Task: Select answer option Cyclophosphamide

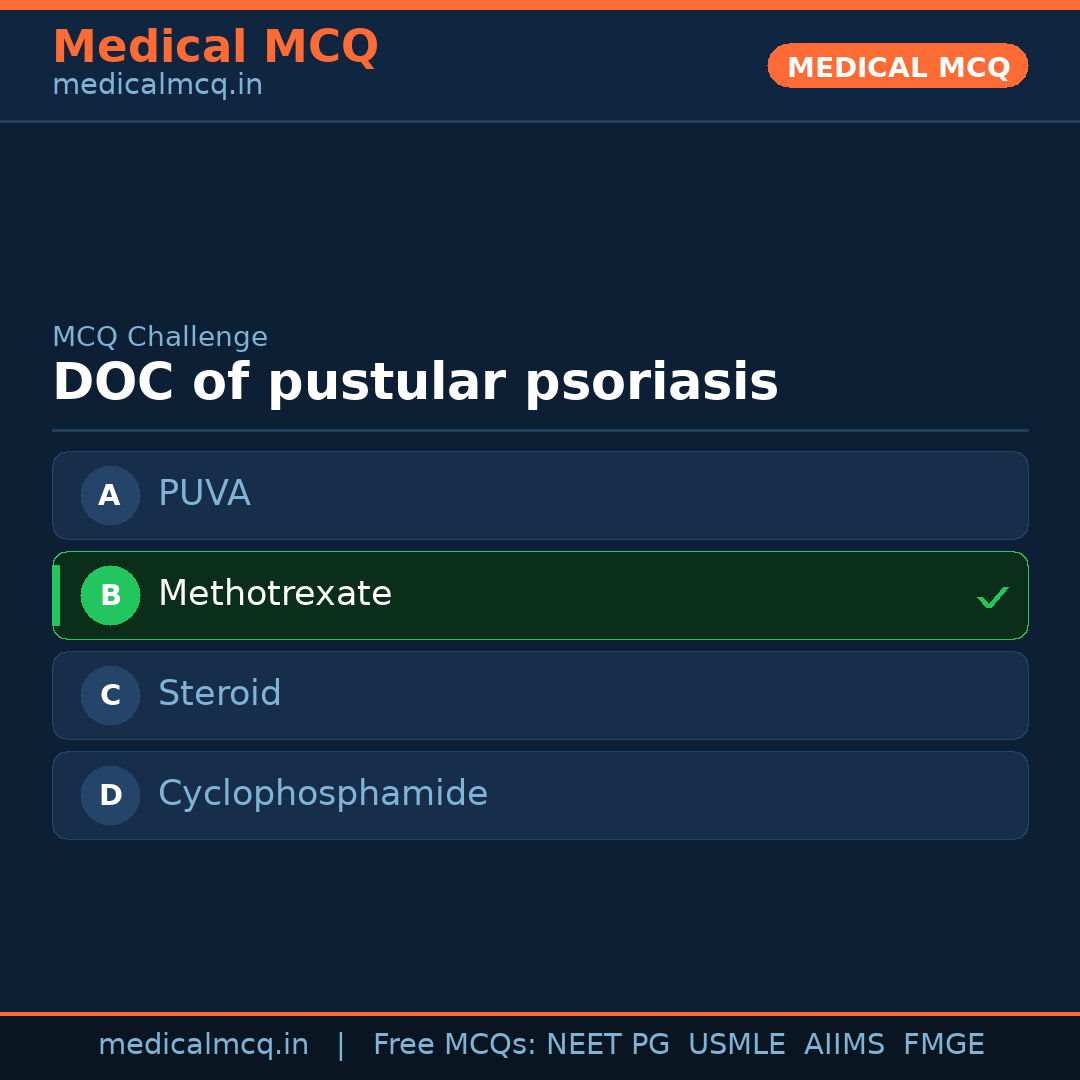Action: pos(540,795)
